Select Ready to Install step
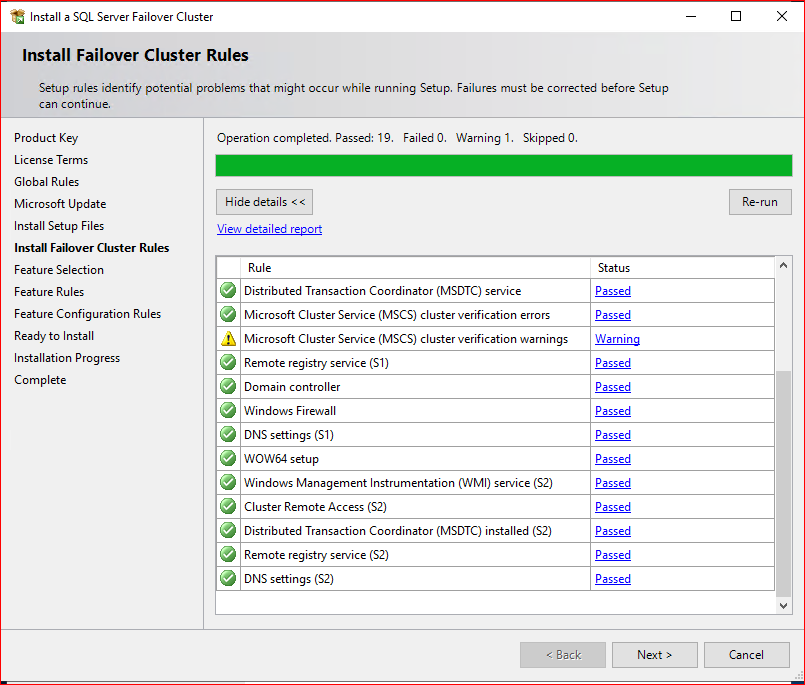Viewport: 805px width, 685px height. pyautogui.click(x=54, y=336)
